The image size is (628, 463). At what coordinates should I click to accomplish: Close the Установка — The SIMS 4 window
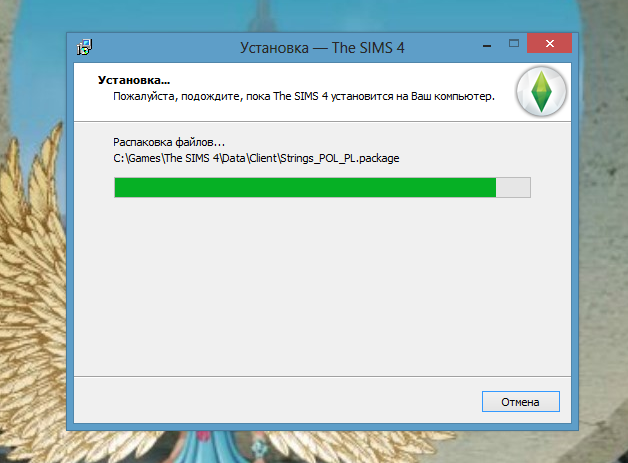click(550, 43)
